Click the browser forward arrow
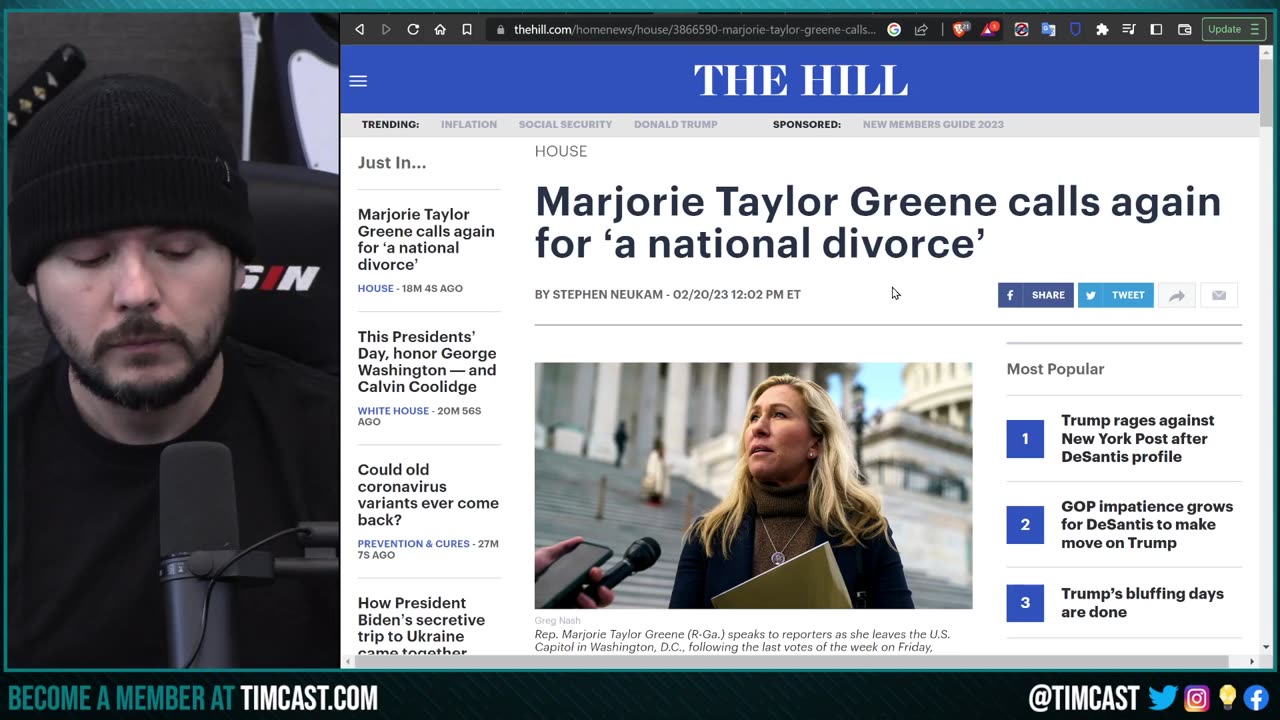 pos(386,30)
